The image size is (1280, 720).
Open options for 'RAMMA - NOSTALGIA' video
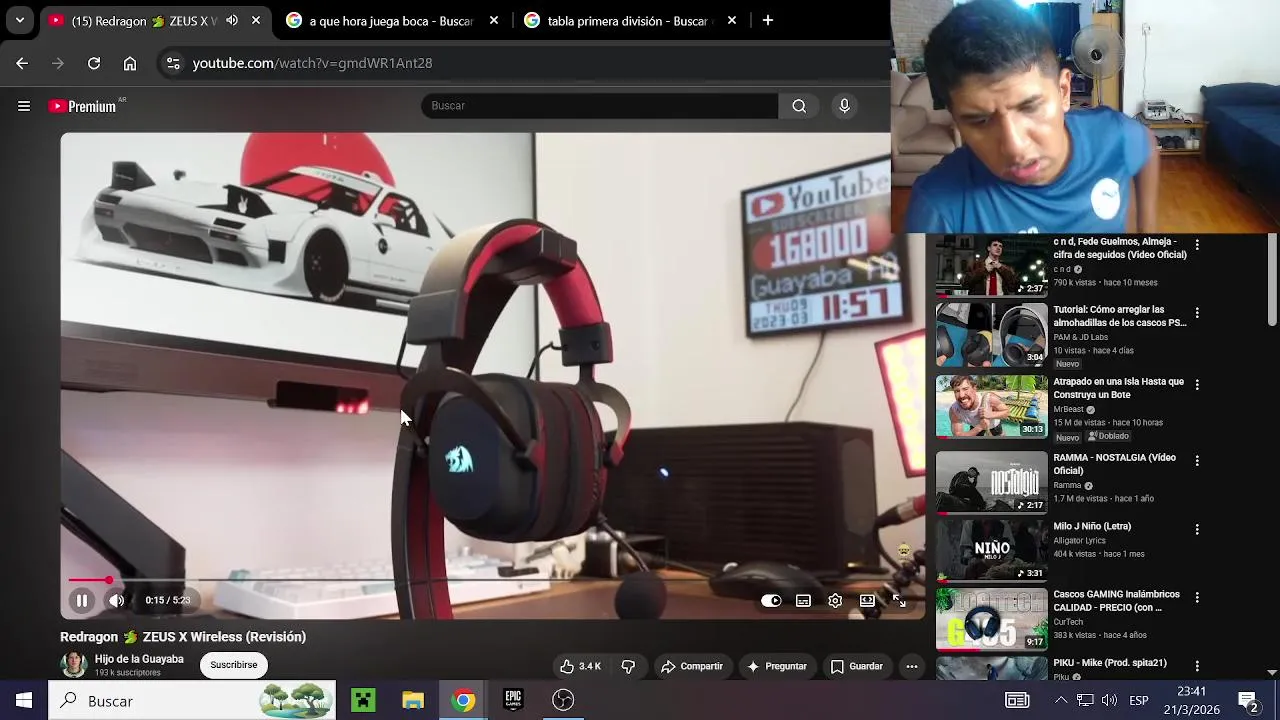(1197, 460)
